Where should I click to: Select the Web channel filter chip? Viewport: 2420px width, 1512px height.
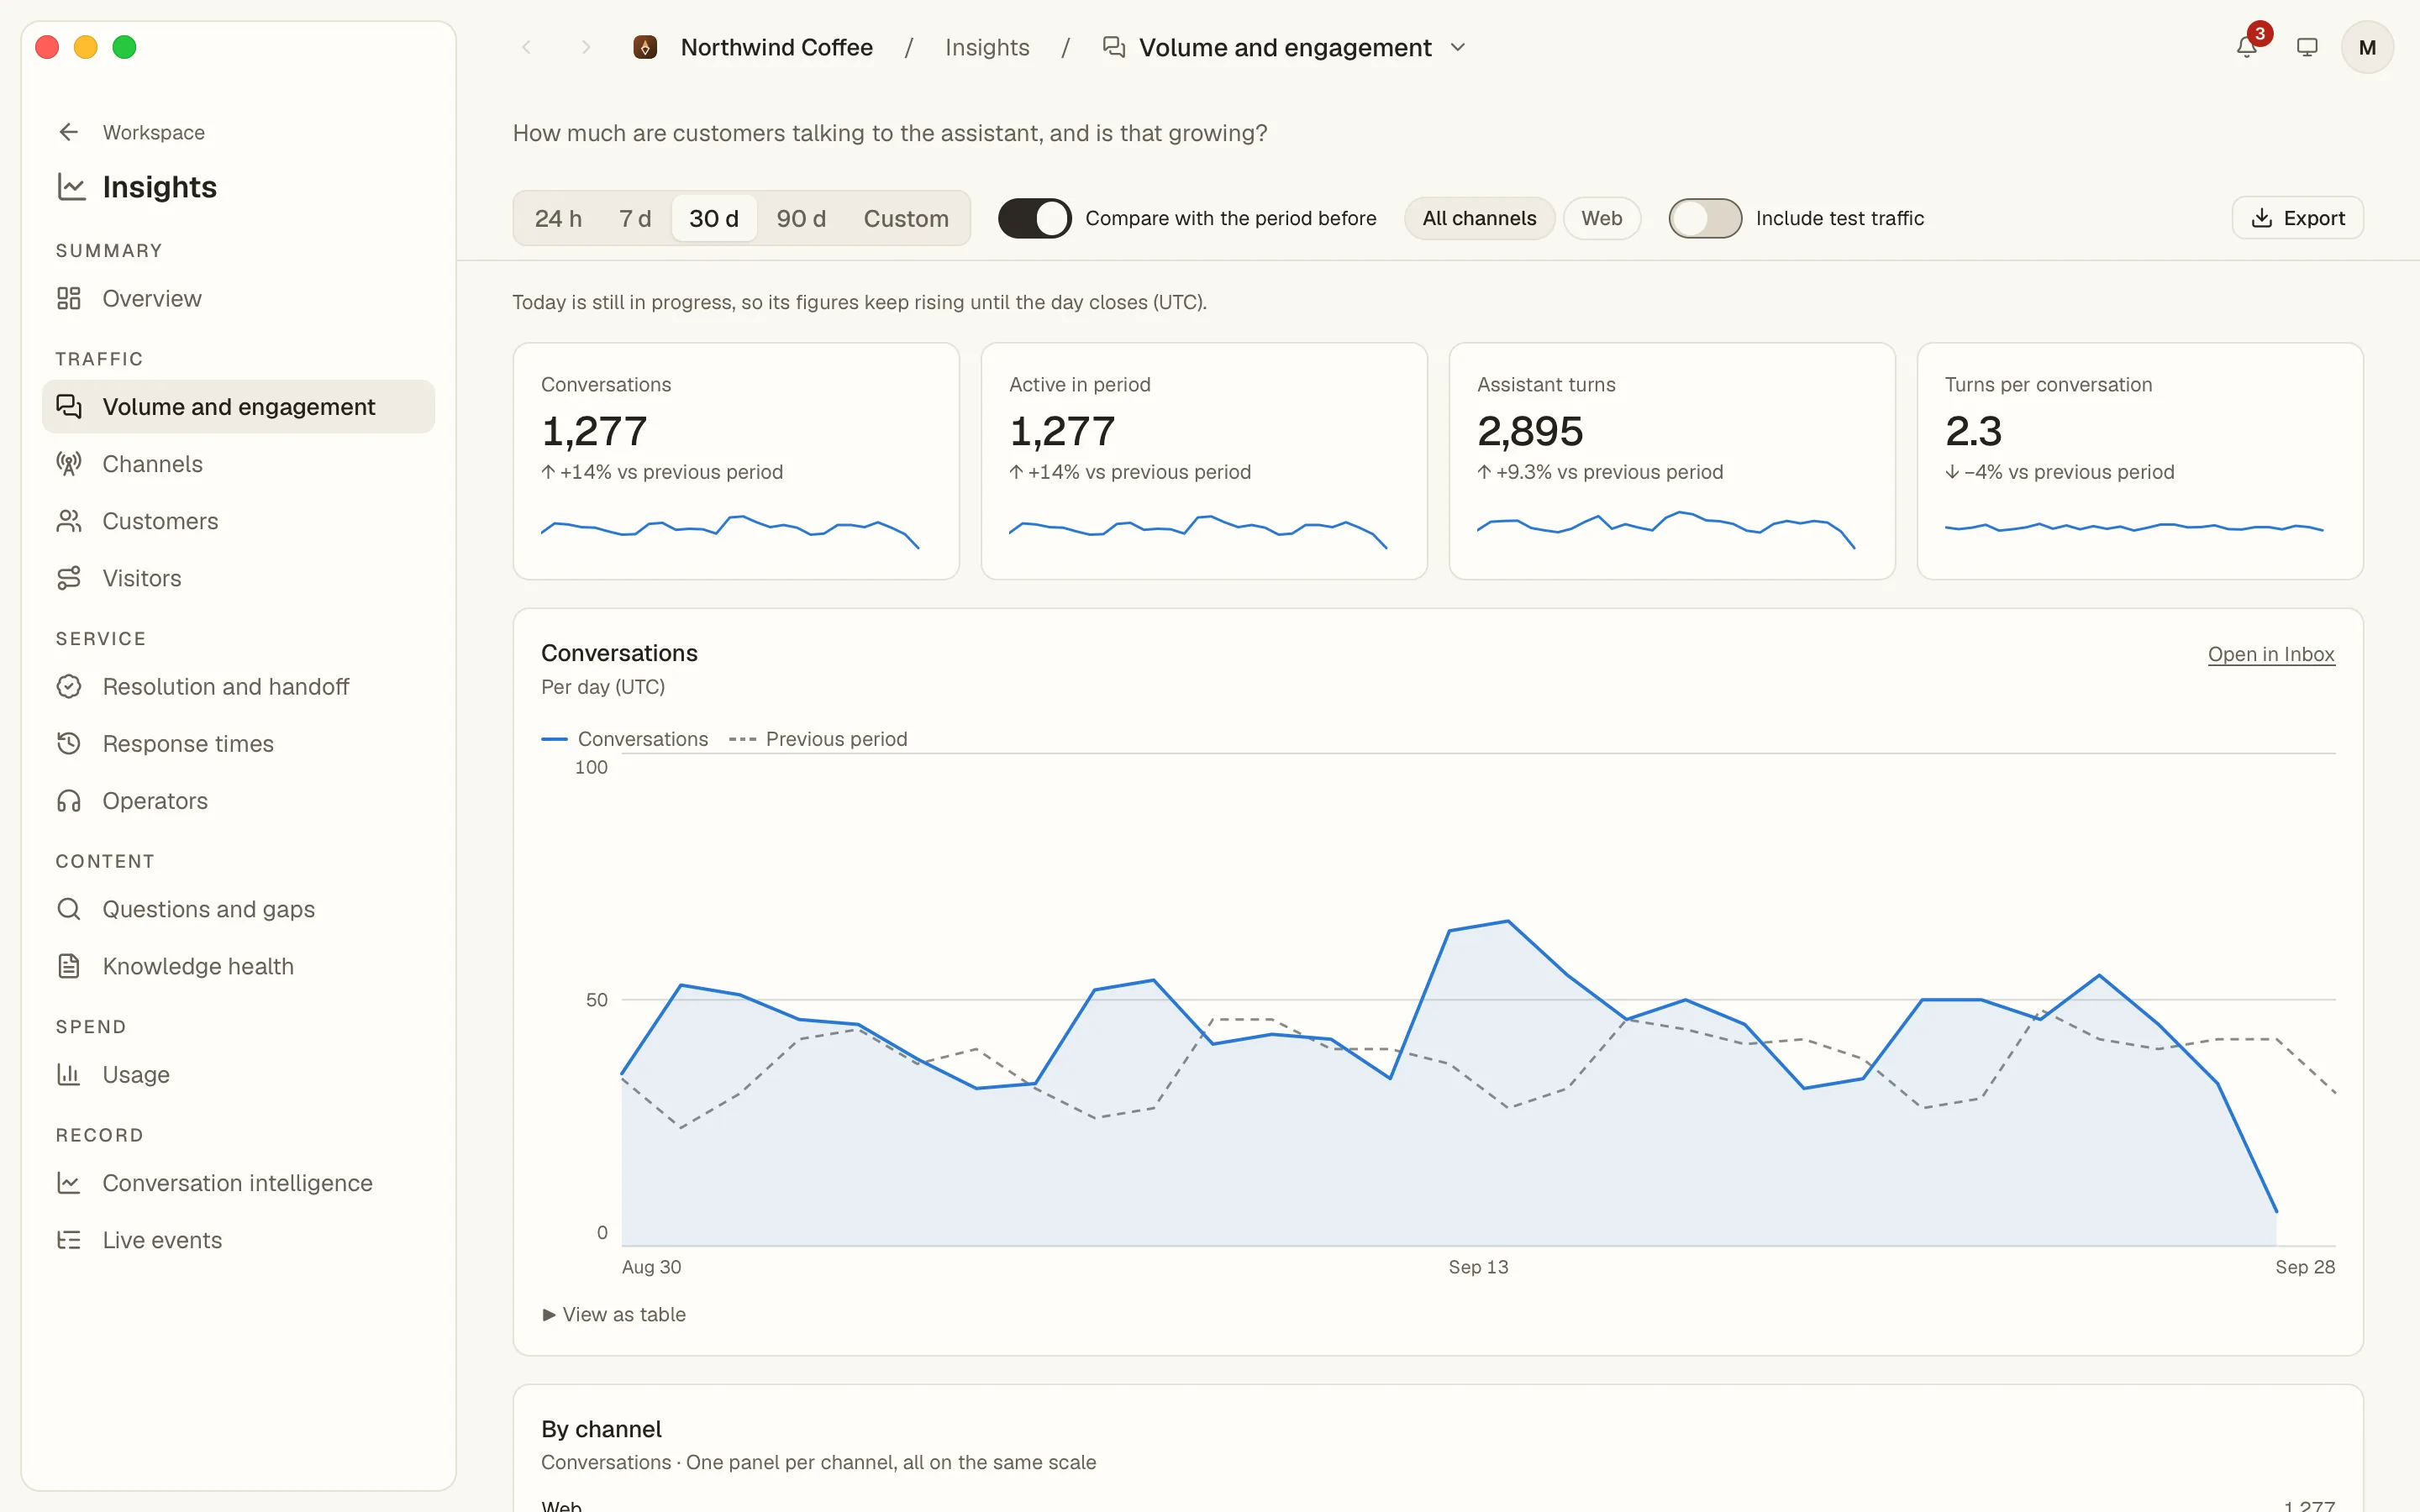tap(1601, 218)
